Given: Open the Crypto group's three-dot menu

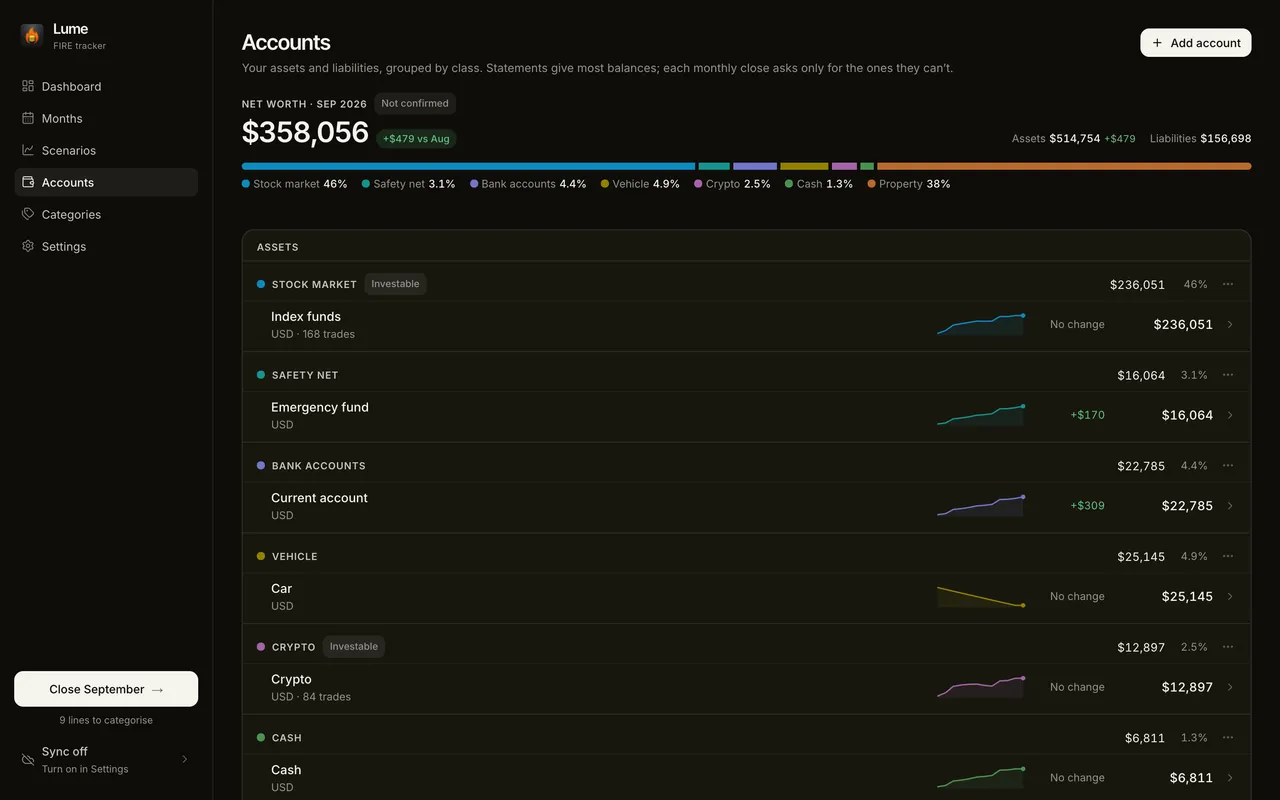Looking at the screenshot, I should 1228,647.
